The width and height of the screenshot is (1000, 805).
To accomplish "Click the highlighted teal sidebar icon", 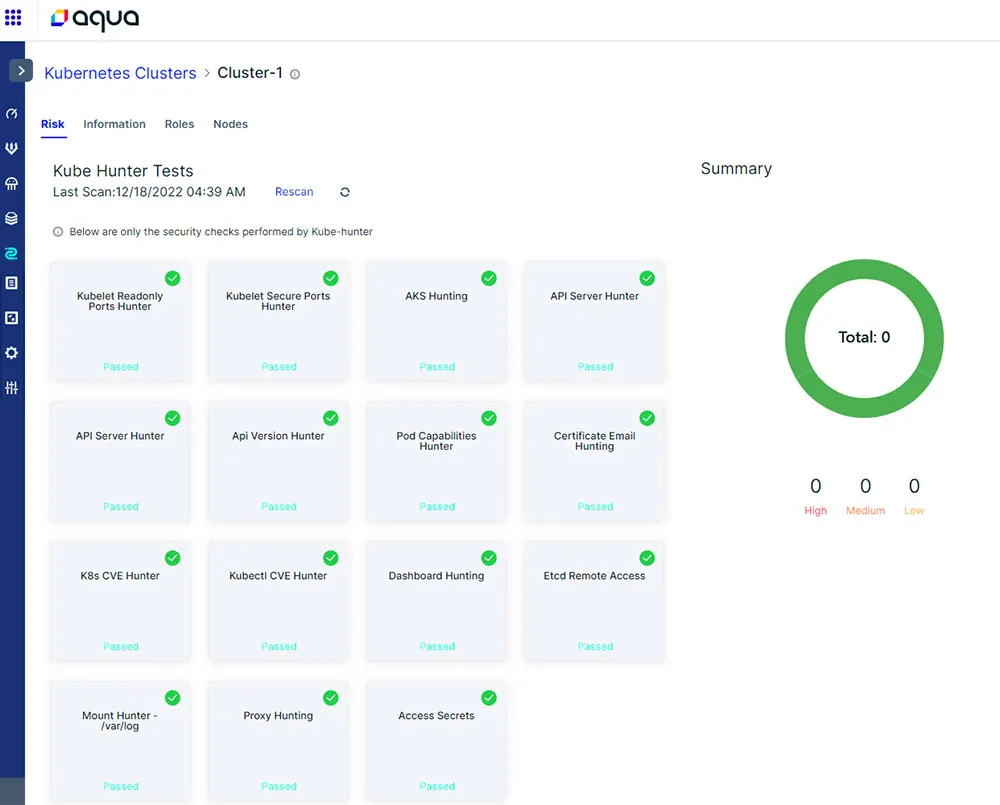I will pos(11,253).
